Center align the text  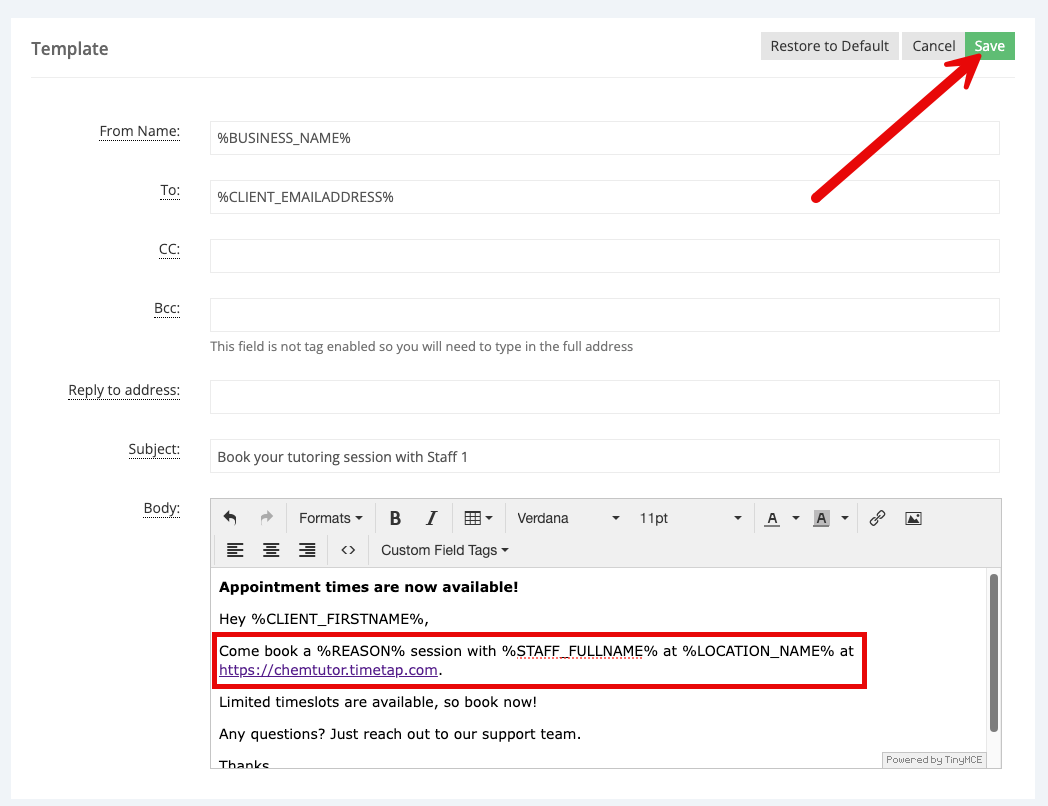pos(271,550)
